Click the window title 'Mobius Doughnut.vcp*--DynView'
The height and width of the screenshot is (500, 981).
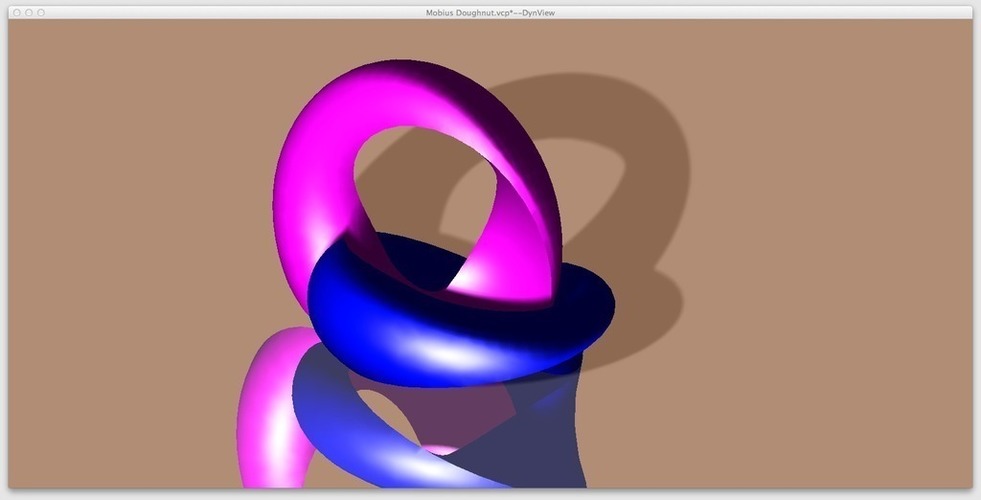(490, 13)
